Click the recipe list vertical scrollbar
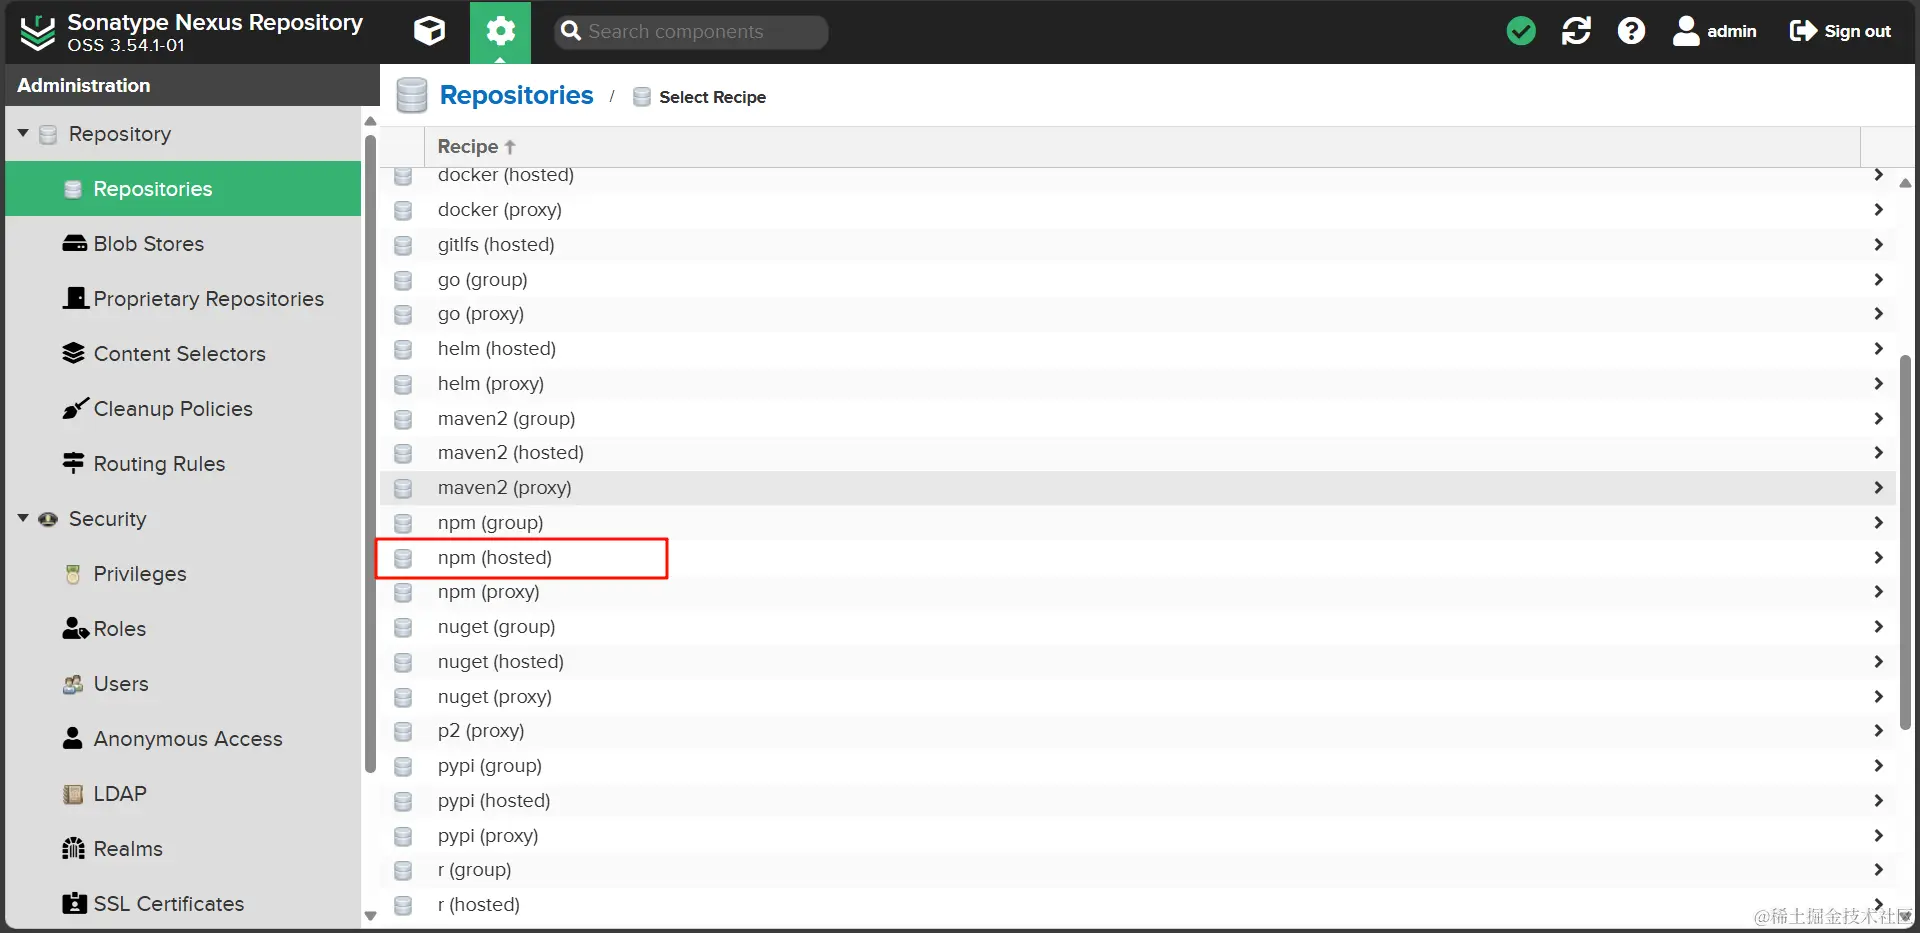 tap(1905, 540)
